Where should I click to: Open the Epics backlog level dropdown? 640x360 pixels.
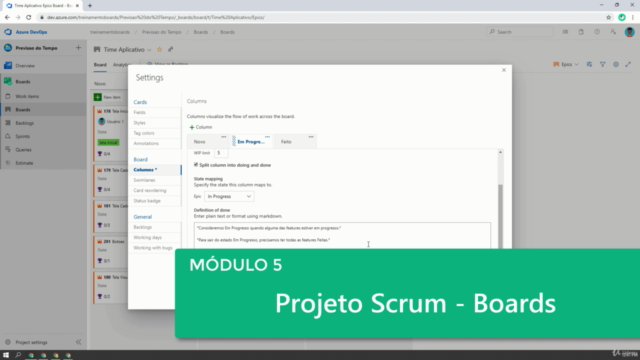point(566,64)
